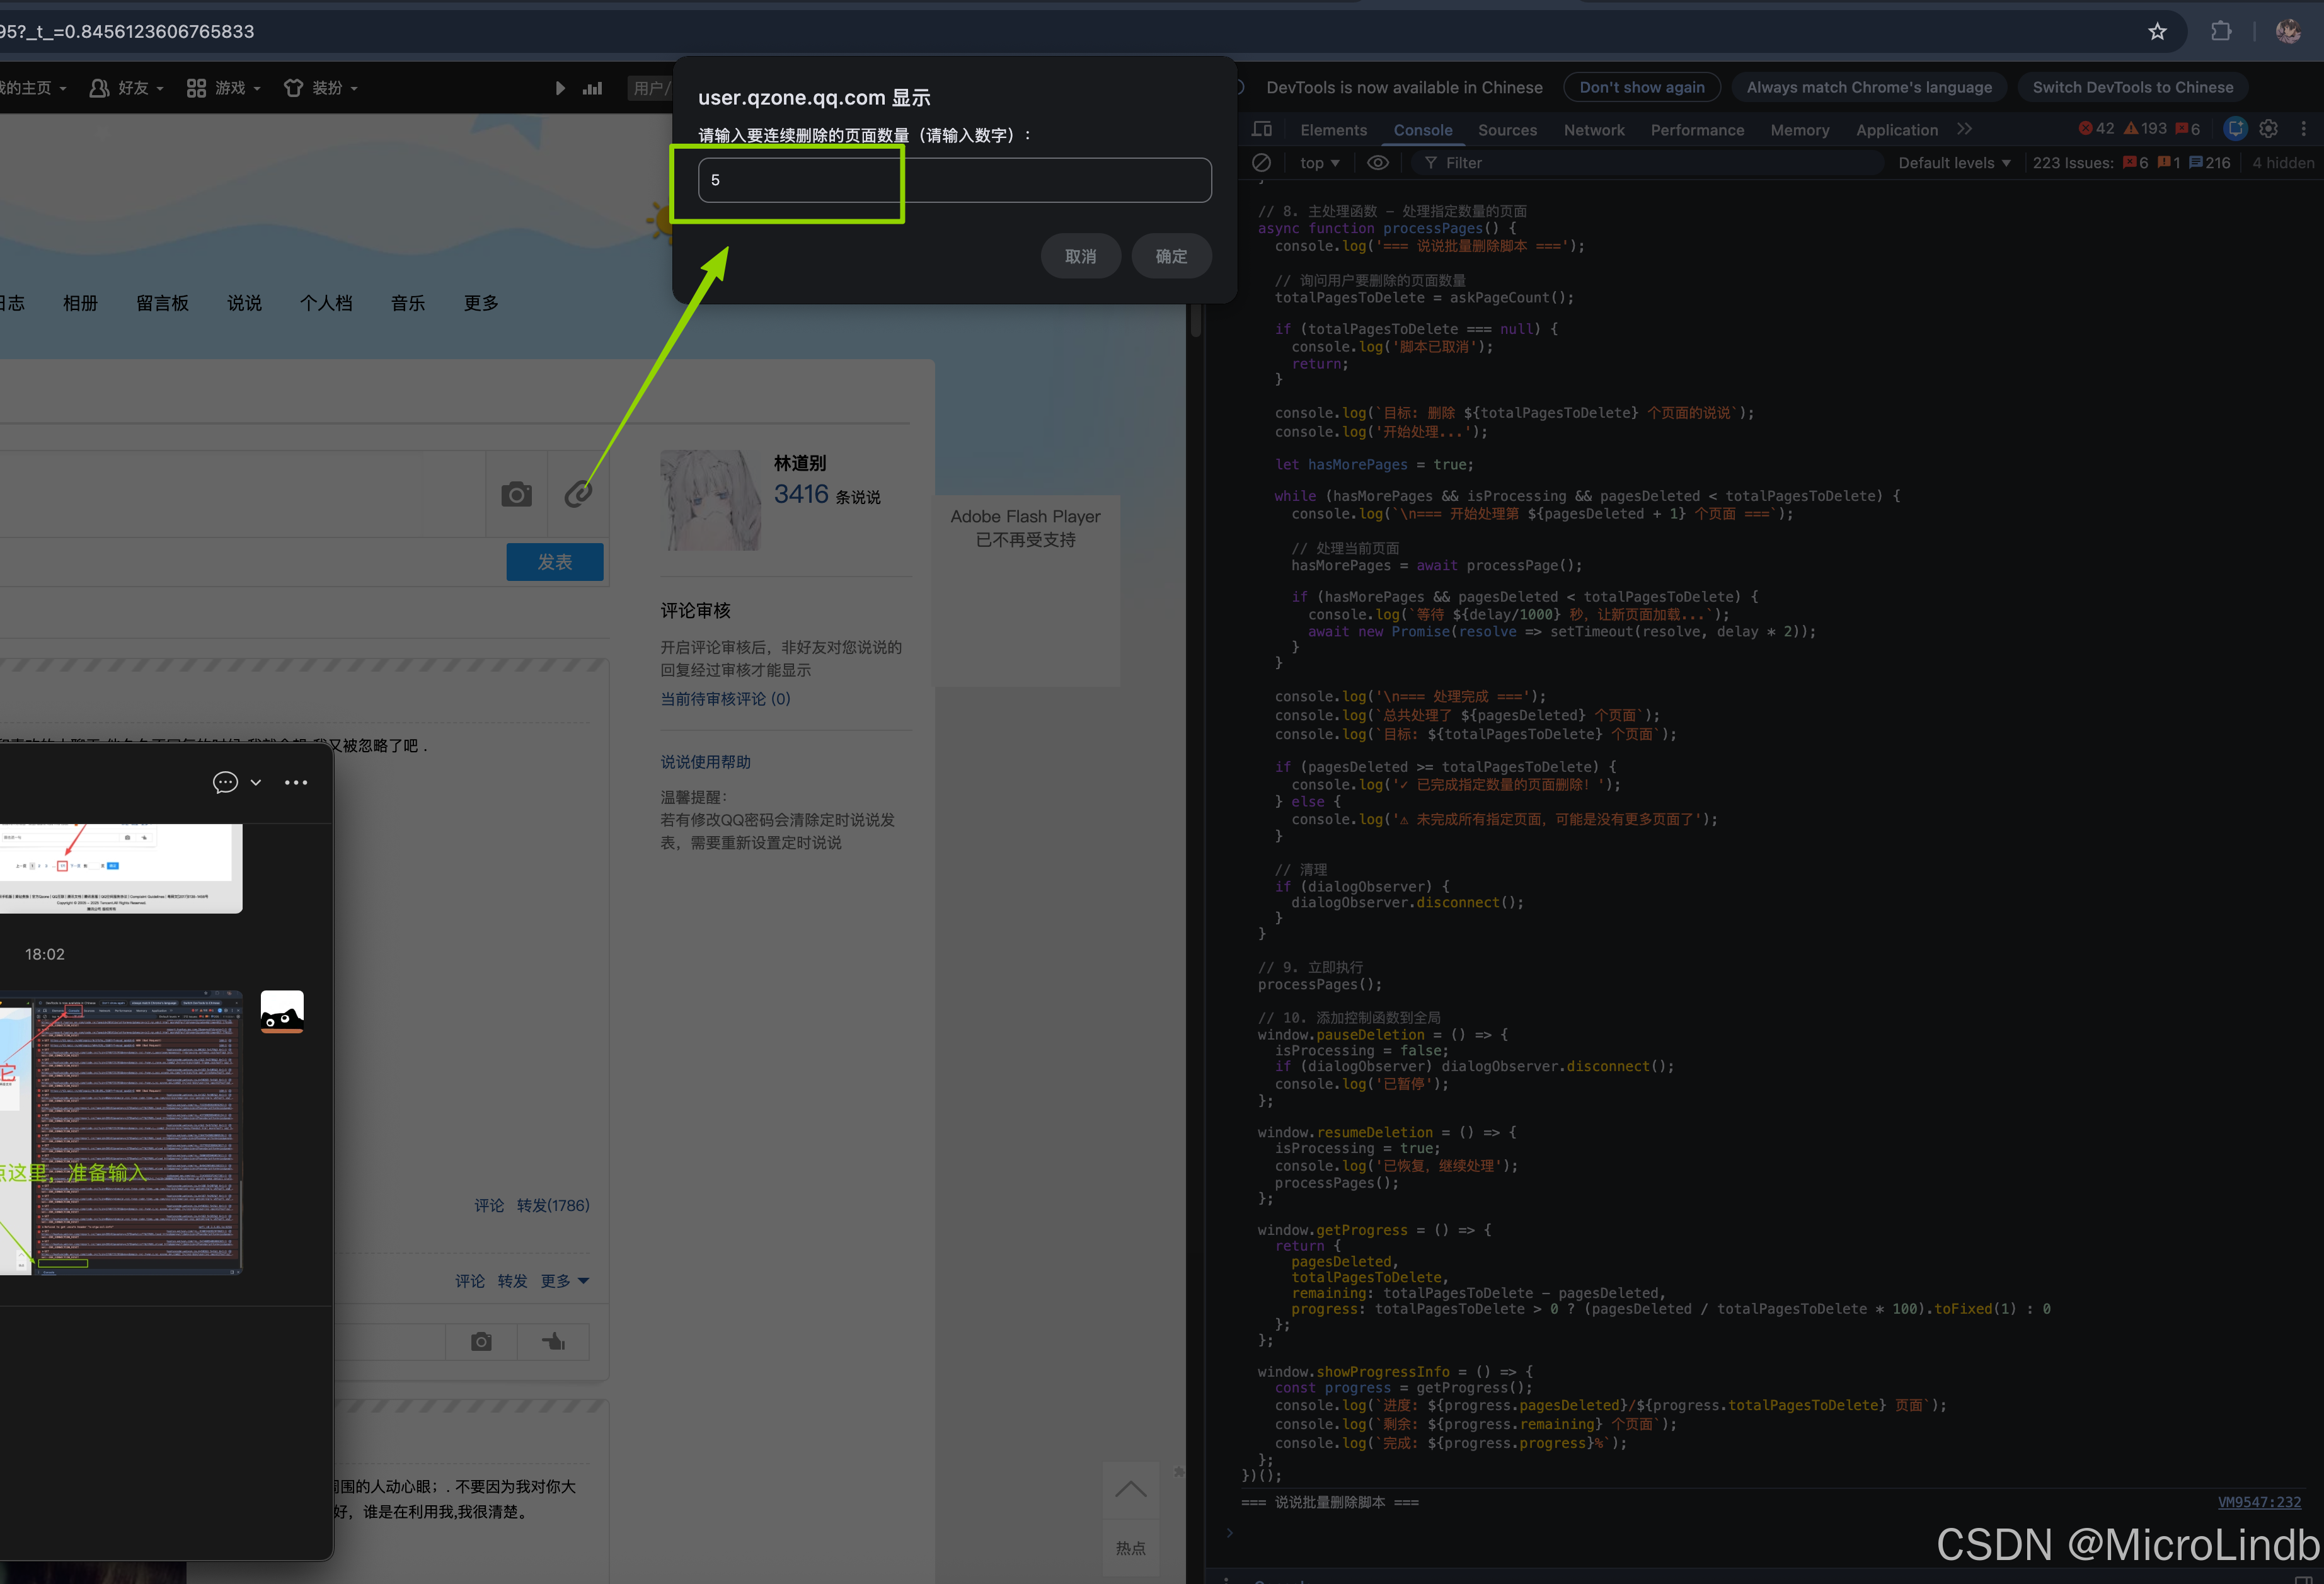Click the clear console icon
Image resolution: width=2324 pixels, height=1584 pixels.
[1262, 162]
